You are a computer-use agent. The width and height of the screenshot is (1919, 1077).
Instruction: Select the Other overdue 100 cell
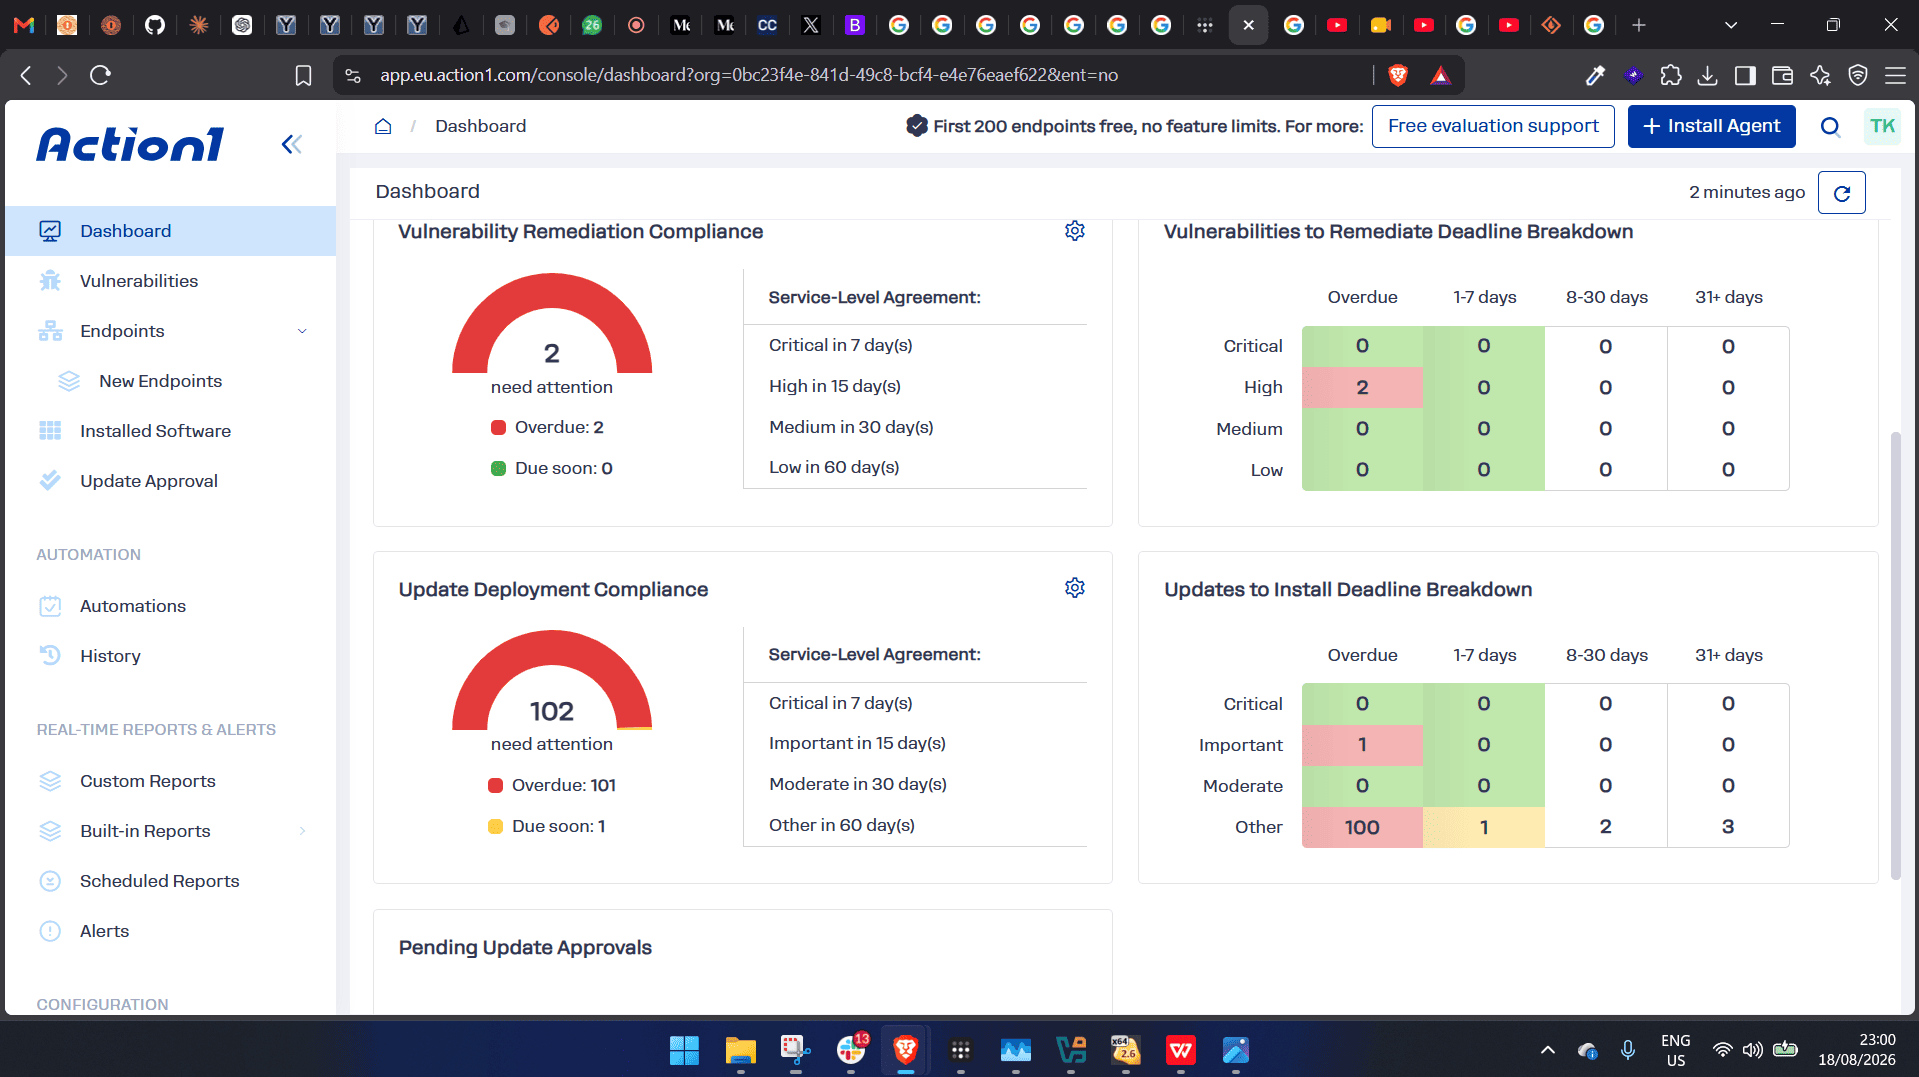coord(1362,827)
